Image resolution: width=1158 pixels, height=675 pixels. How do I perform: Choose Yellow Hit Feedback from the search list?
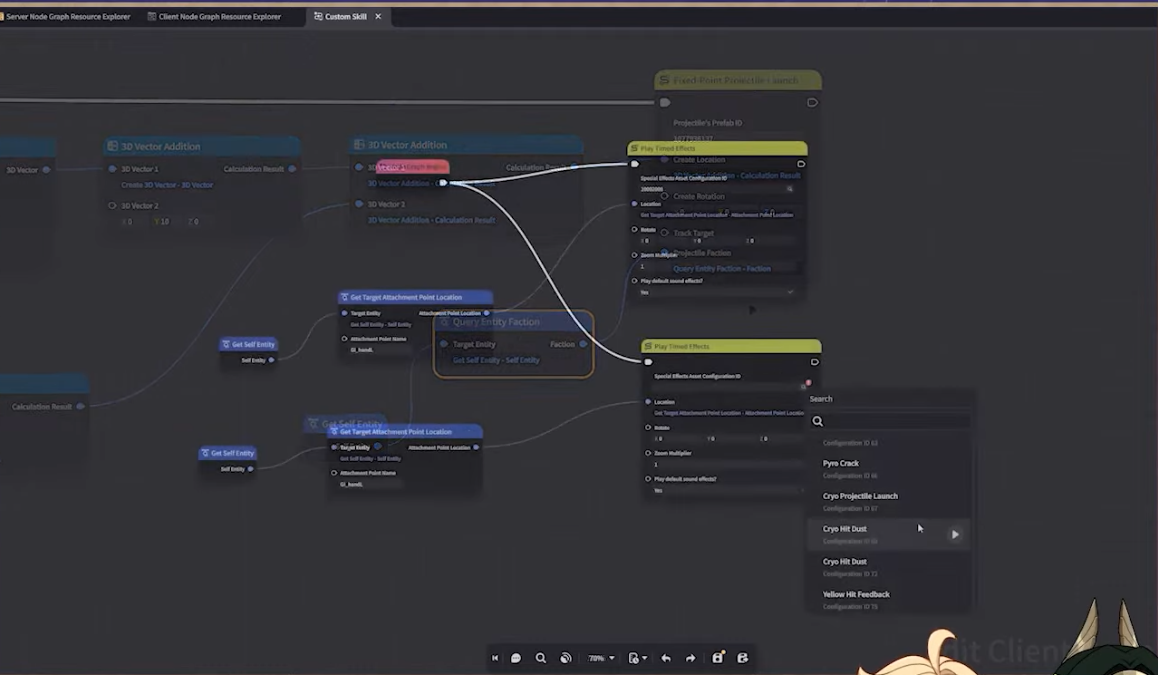pyautogui.click(x=888, y=600)
